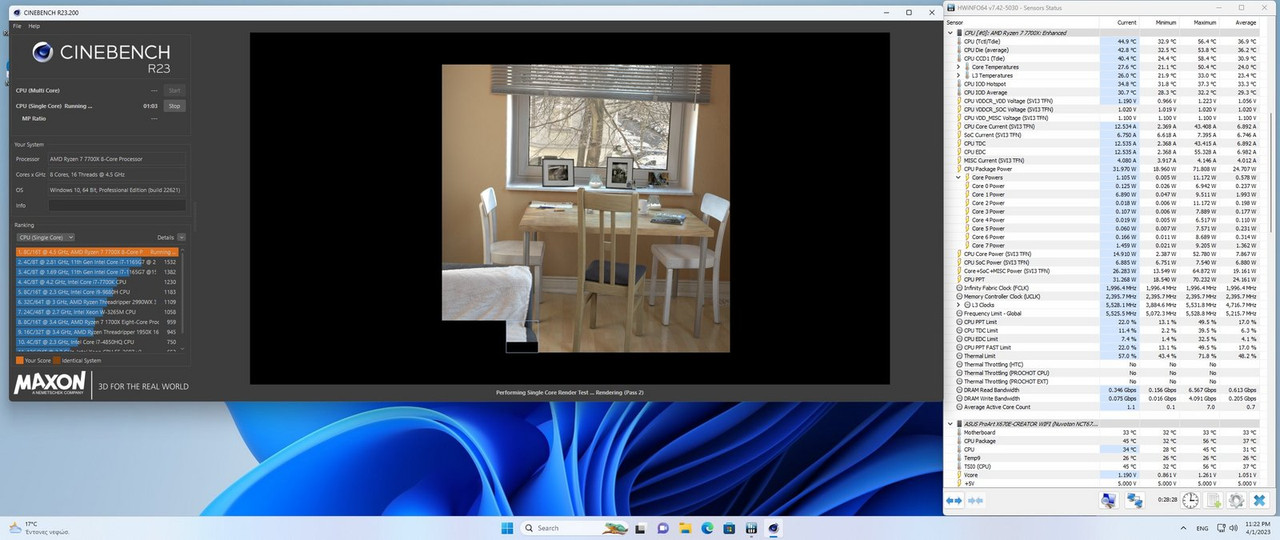Click the greyed-out multi core Start button

coord(174,90)
